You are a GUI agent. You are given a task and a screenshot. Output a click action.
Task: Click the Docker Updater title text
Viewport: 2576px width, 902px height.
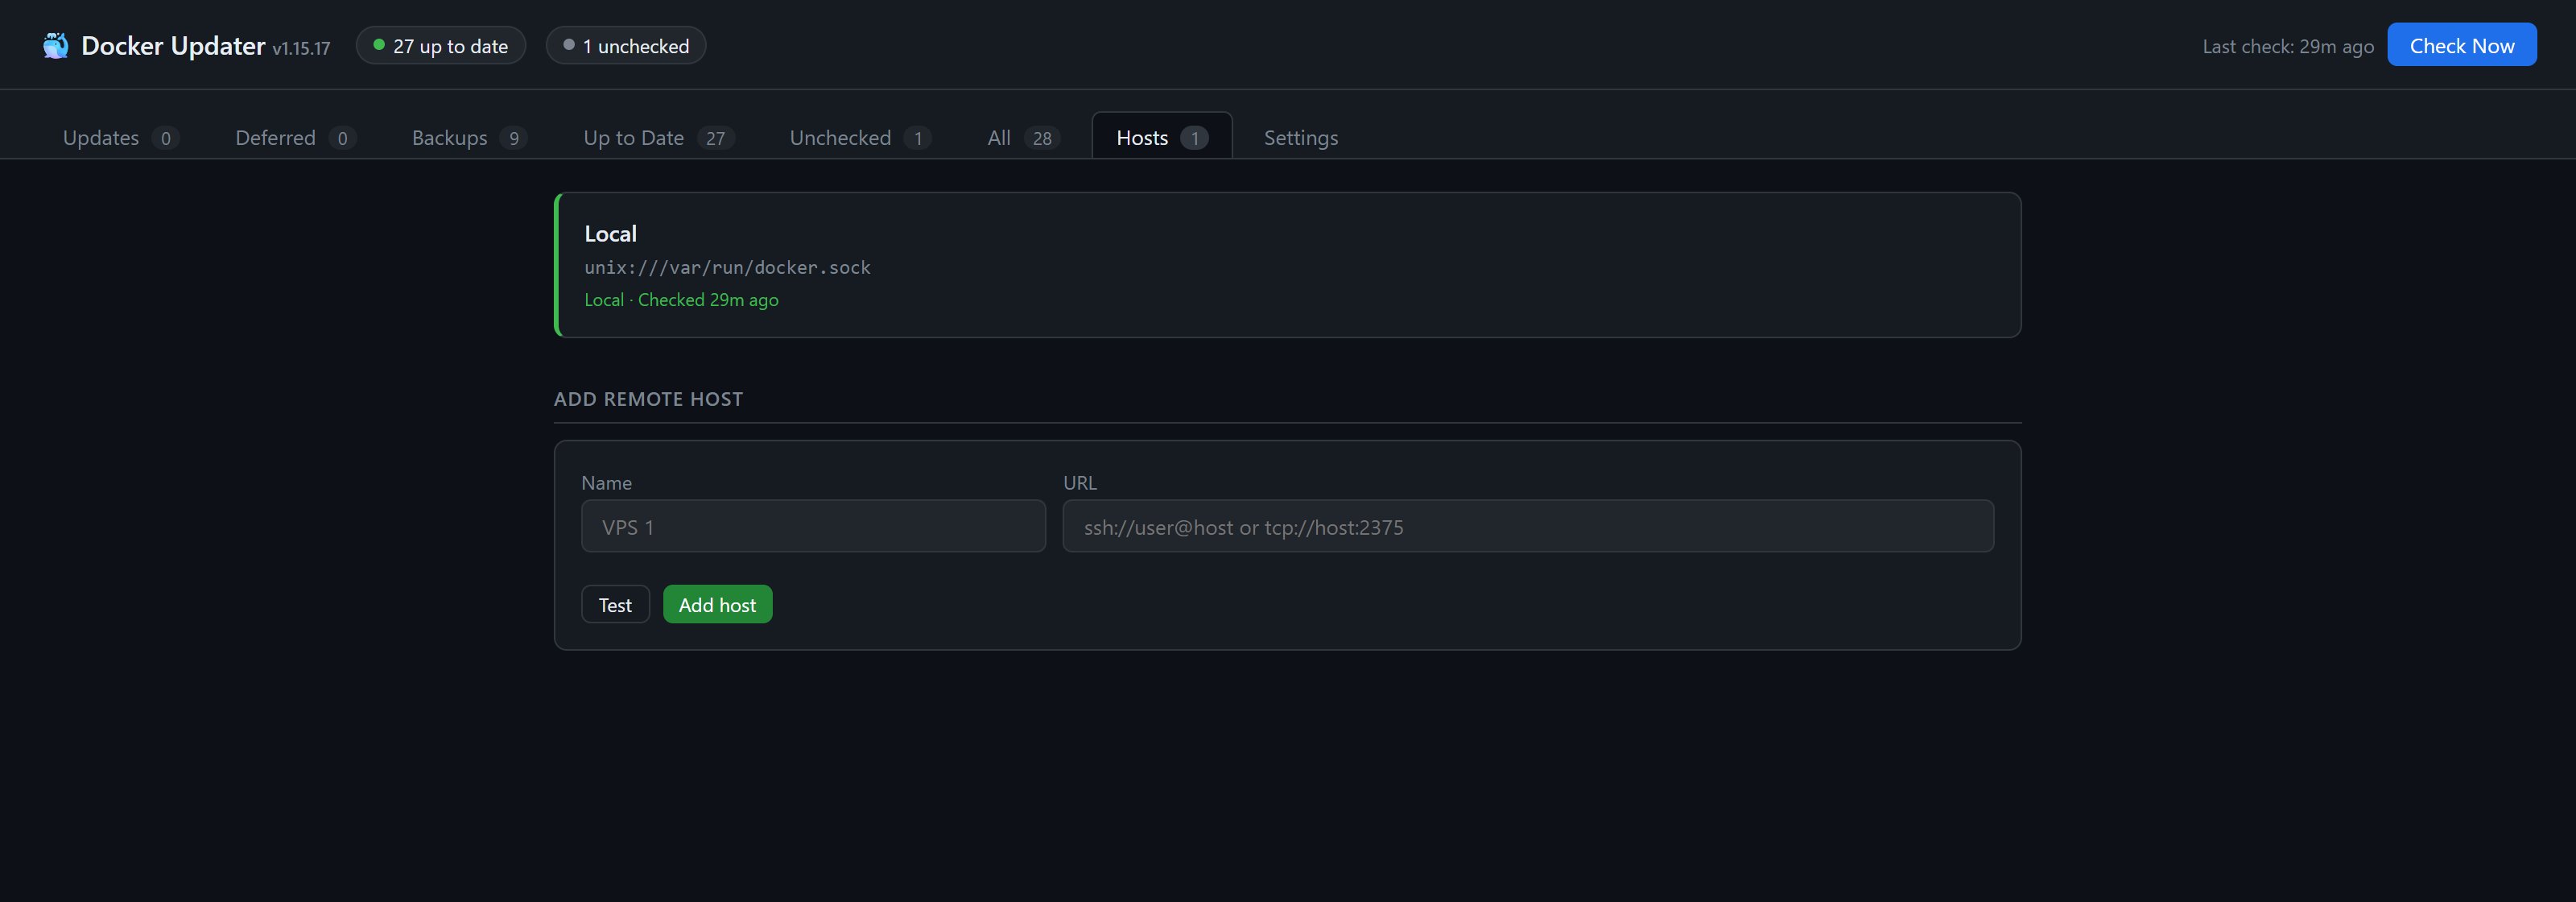tap(173, 46)
